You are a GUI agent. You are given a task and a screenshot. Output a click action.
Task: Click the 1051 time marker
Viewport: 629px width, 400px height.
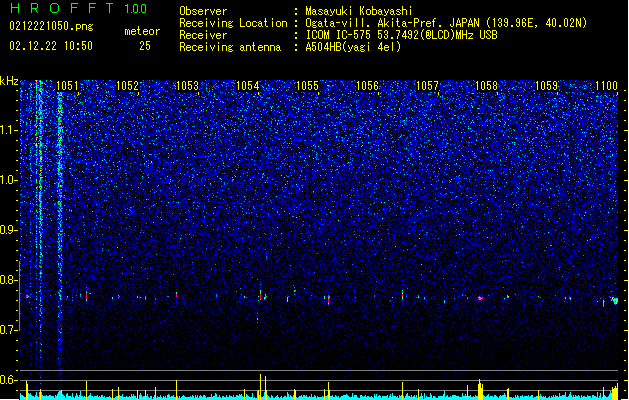(67, 85)
